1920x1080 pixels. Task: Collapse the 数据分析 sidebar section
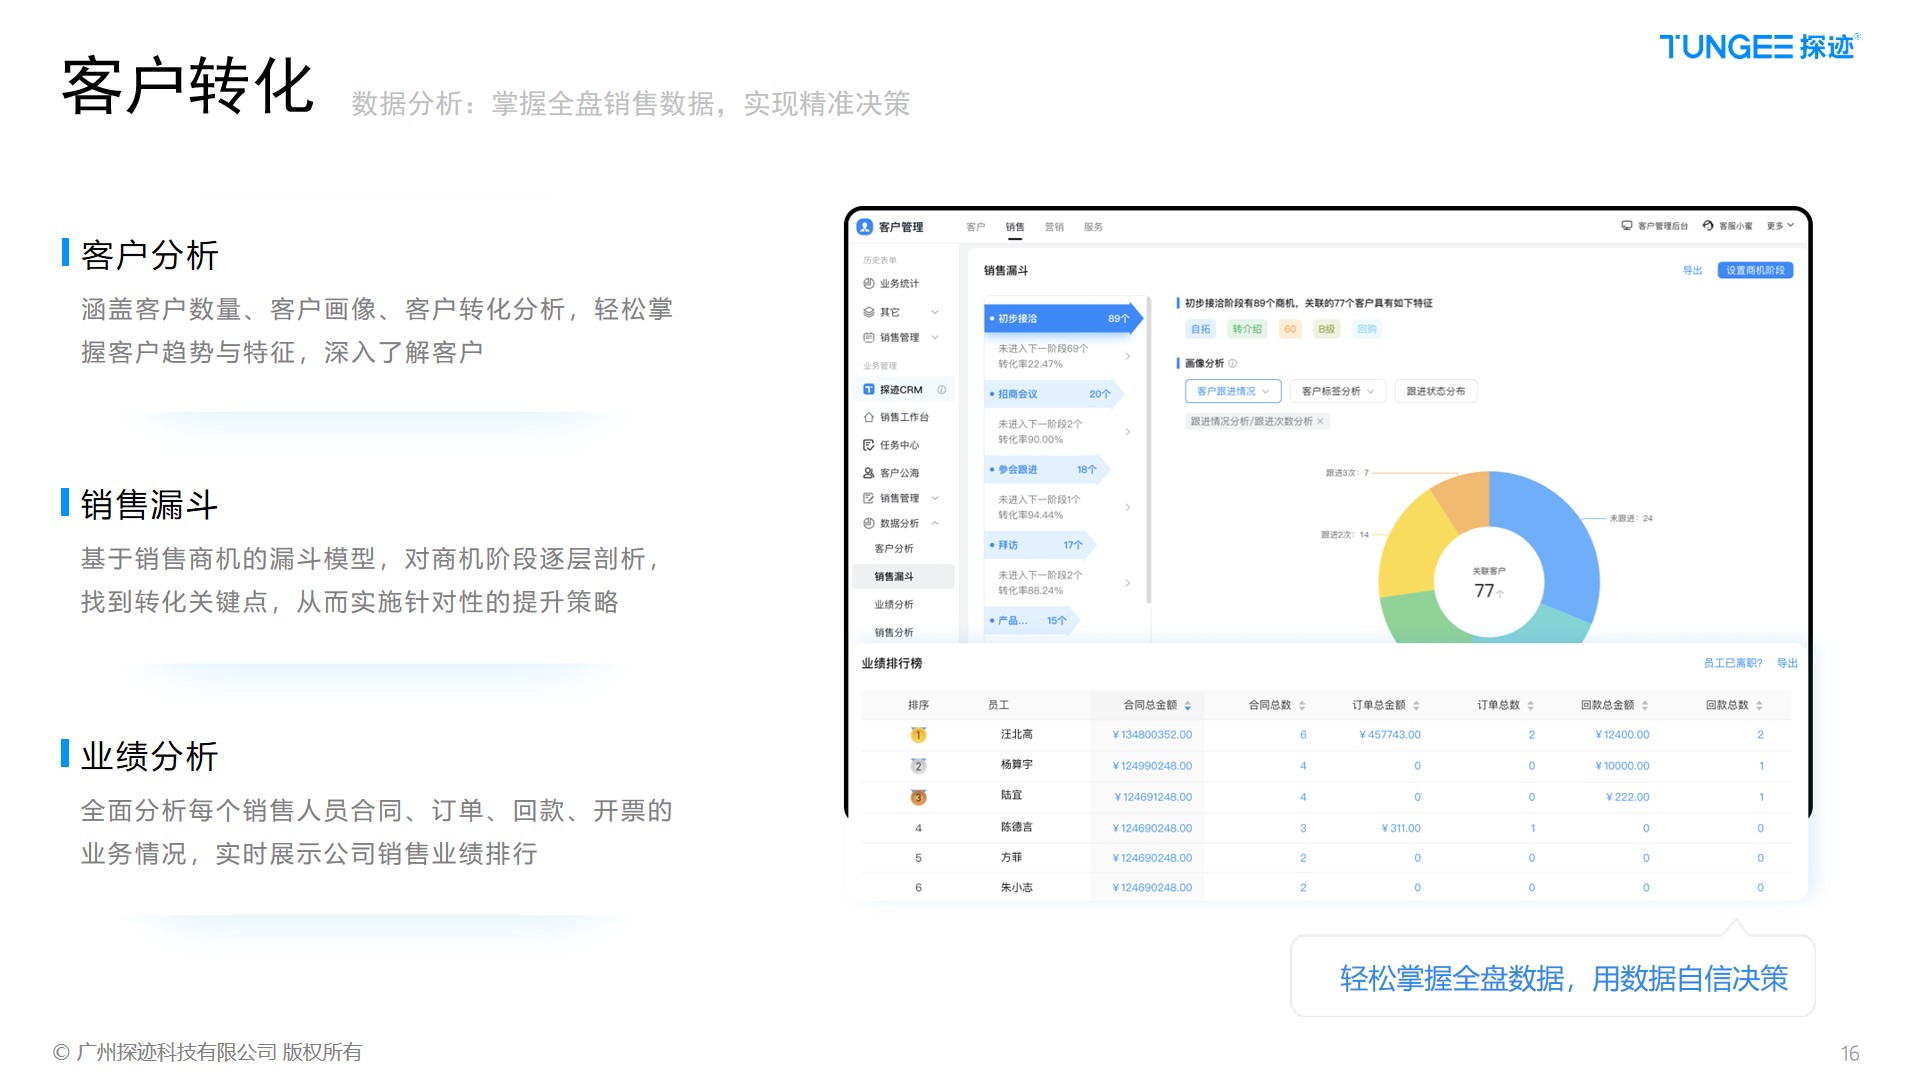[x=935, y=523]
